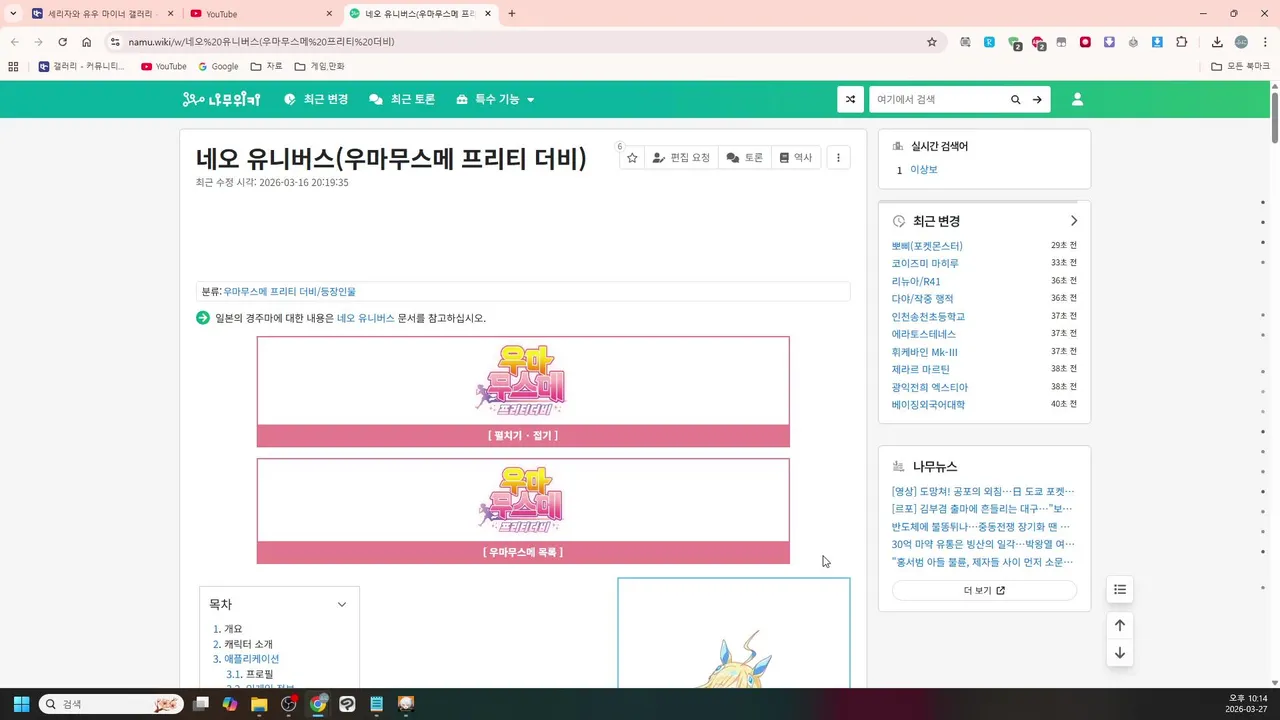Viewport: 1280px width, 720px height.
Task: Jump to section 1. 개요
Action: [228, 629]
